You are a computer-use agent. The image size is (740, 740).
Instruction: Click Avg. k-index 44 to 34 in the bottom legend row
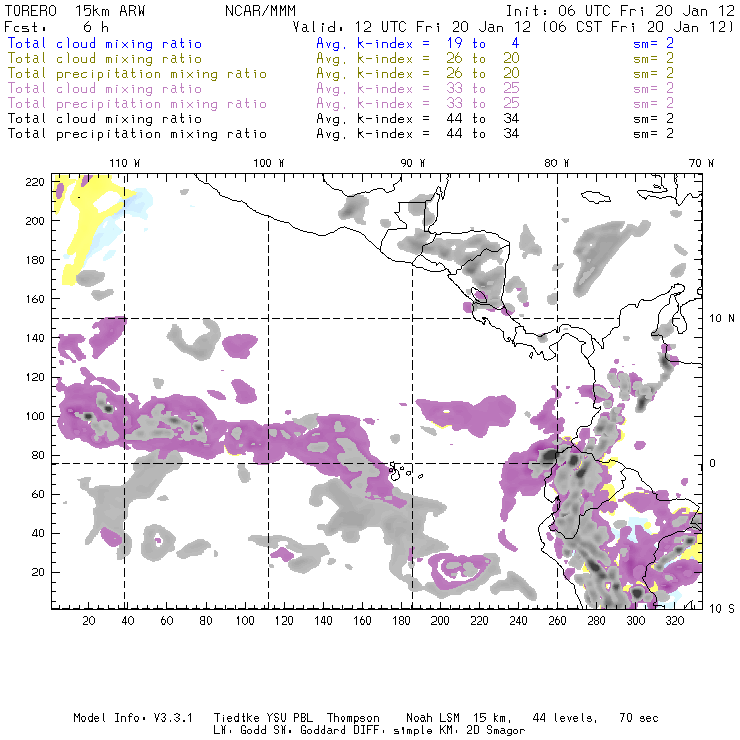418,134
